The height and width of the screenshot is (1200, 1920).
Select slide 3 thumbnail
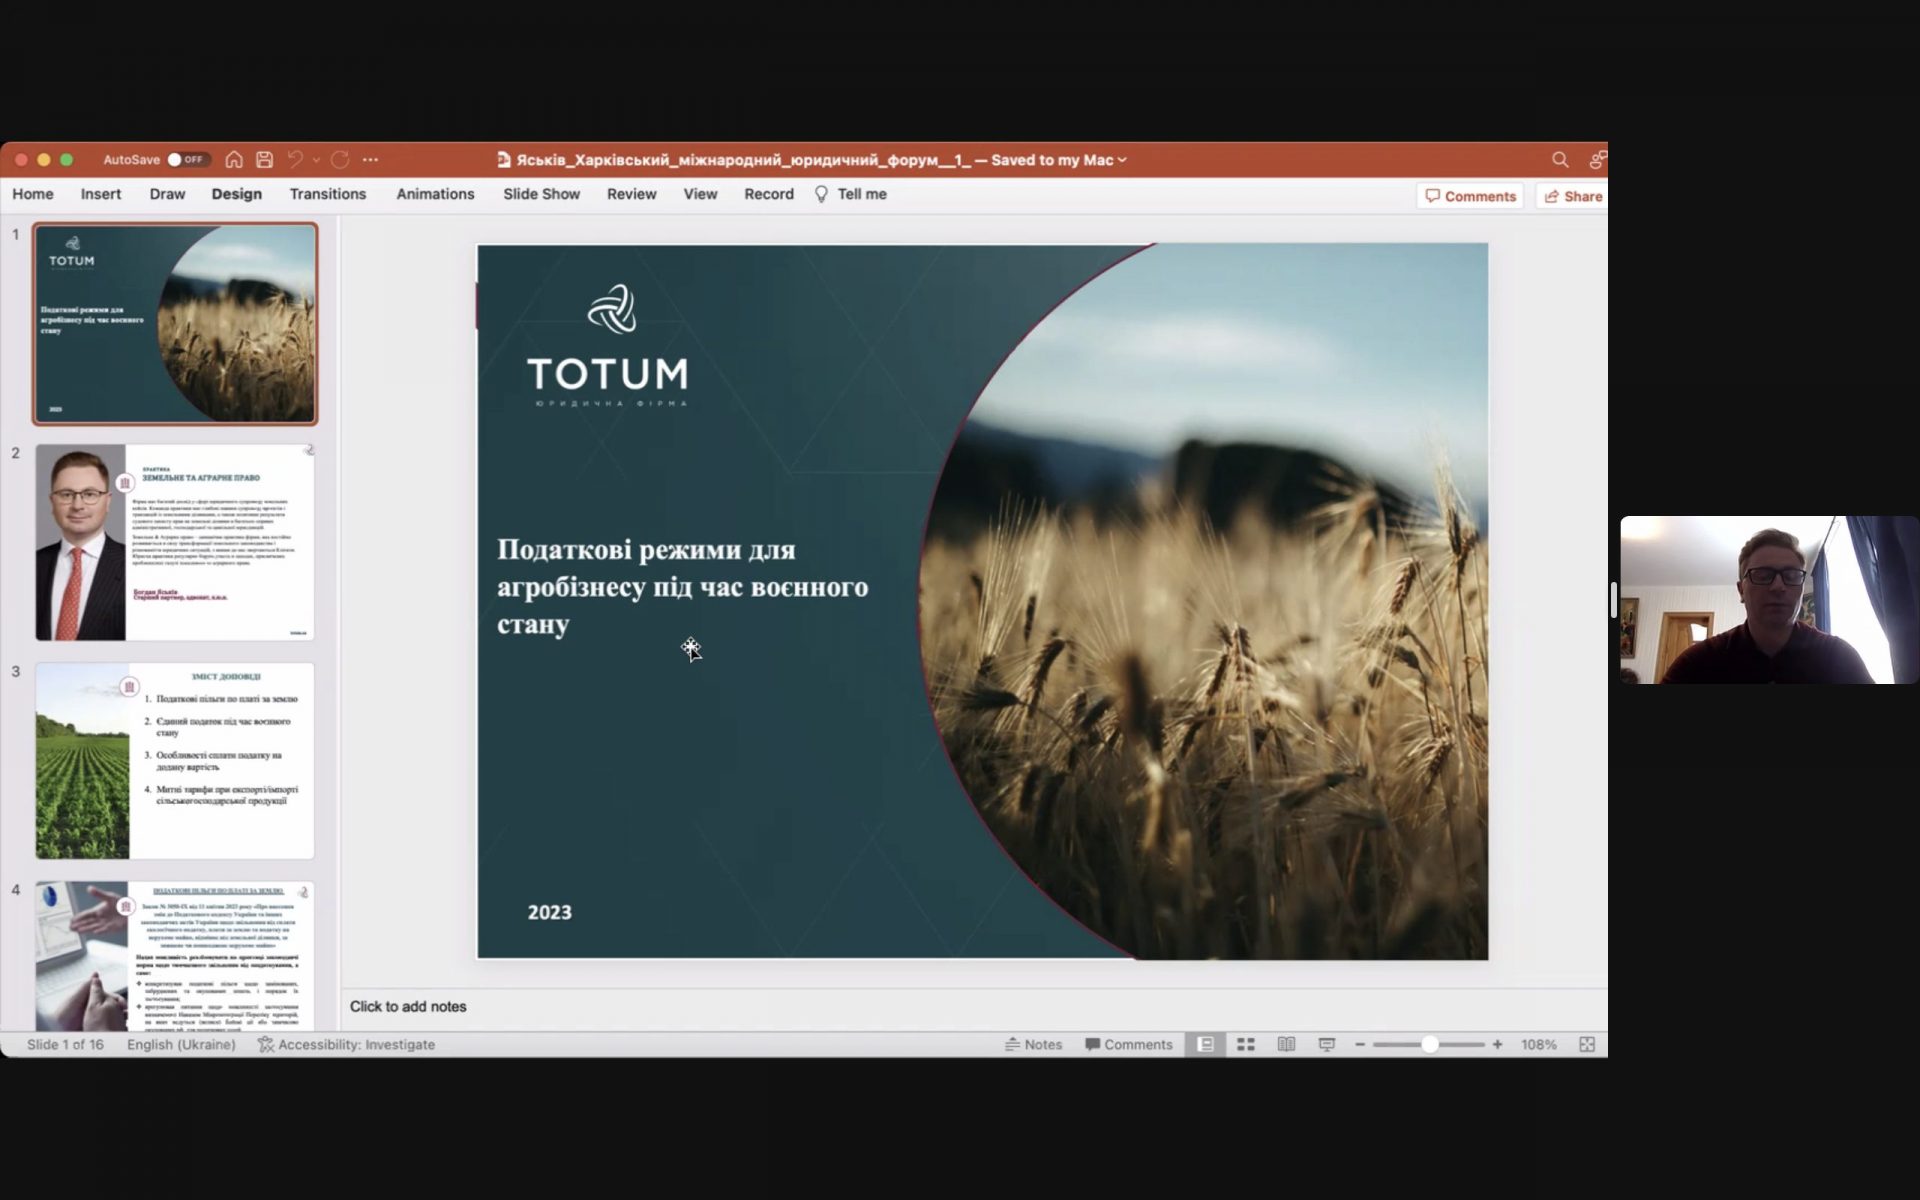pos(175,761)
